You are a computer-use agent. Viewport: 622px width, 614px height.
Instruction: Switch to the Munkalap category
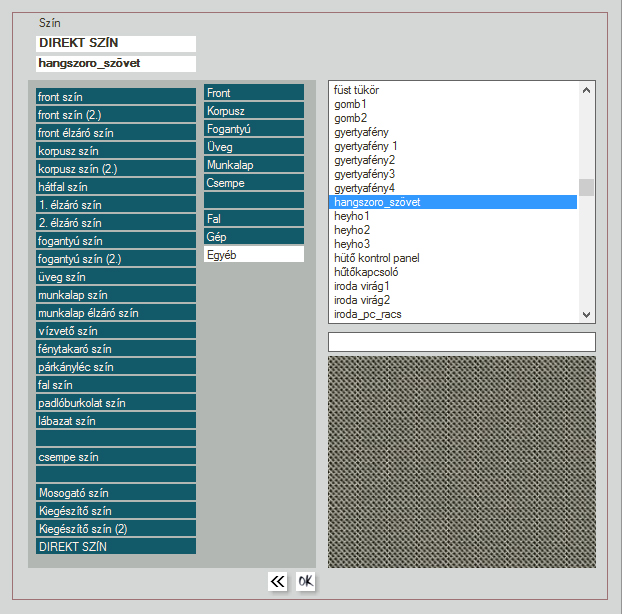[254, 165]
